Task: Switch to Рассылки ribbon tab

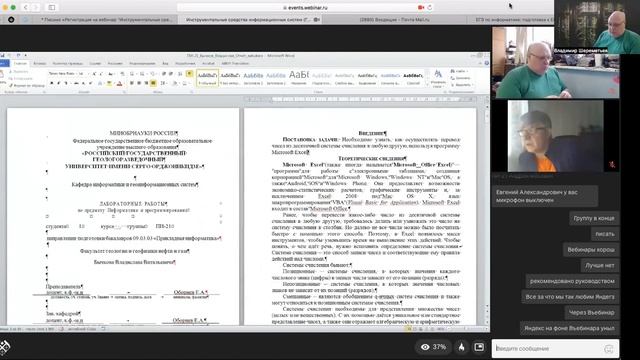Action: click(x=115, y=63)
